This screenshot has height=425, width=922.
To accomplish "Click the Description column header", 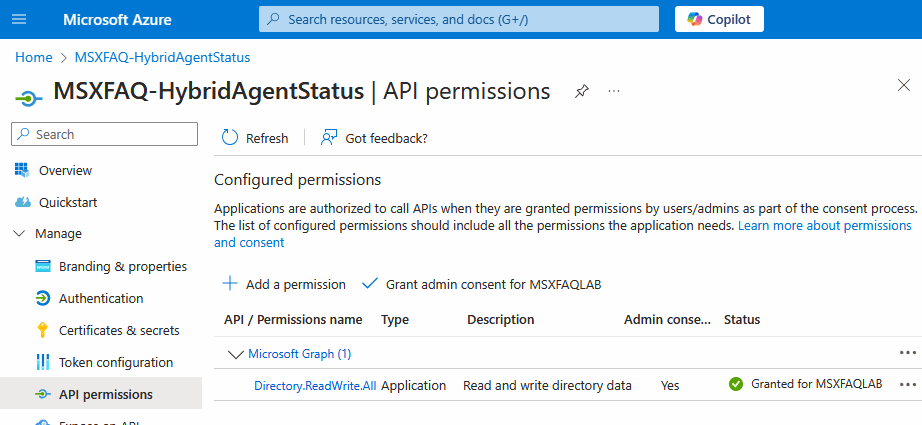I will click(500, 319).
